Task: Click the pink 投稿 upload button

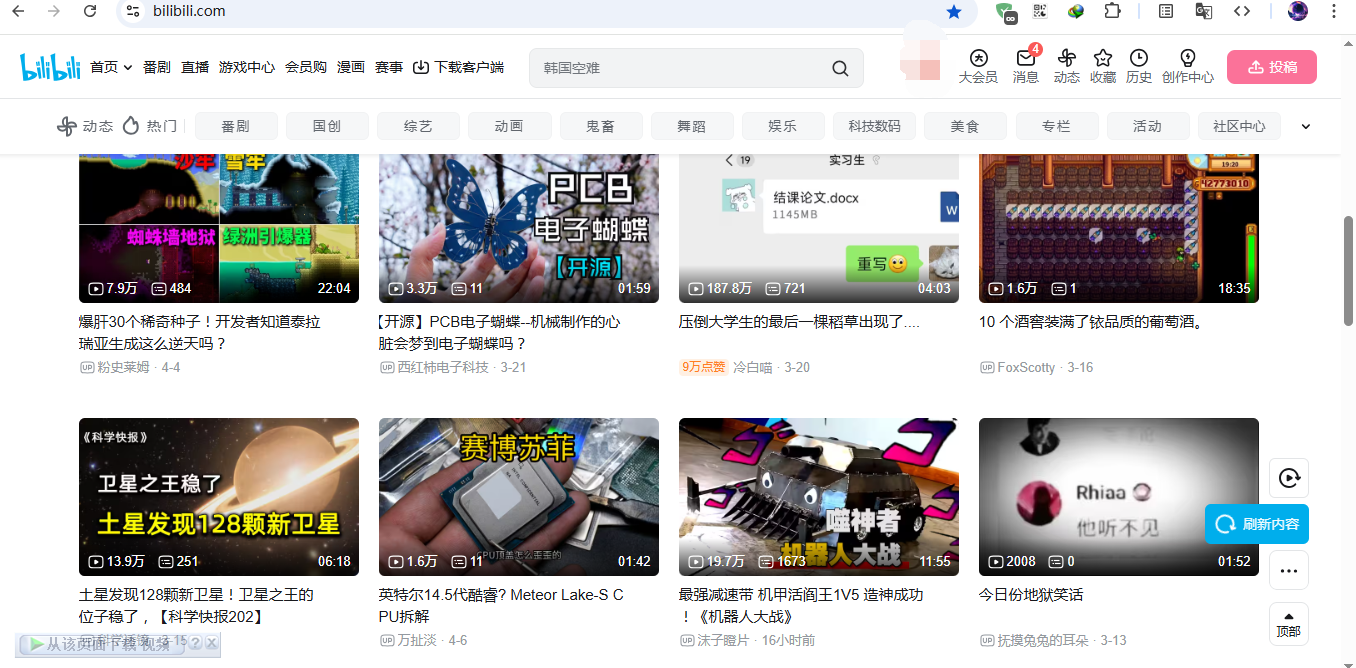Action: (1271, 67)
